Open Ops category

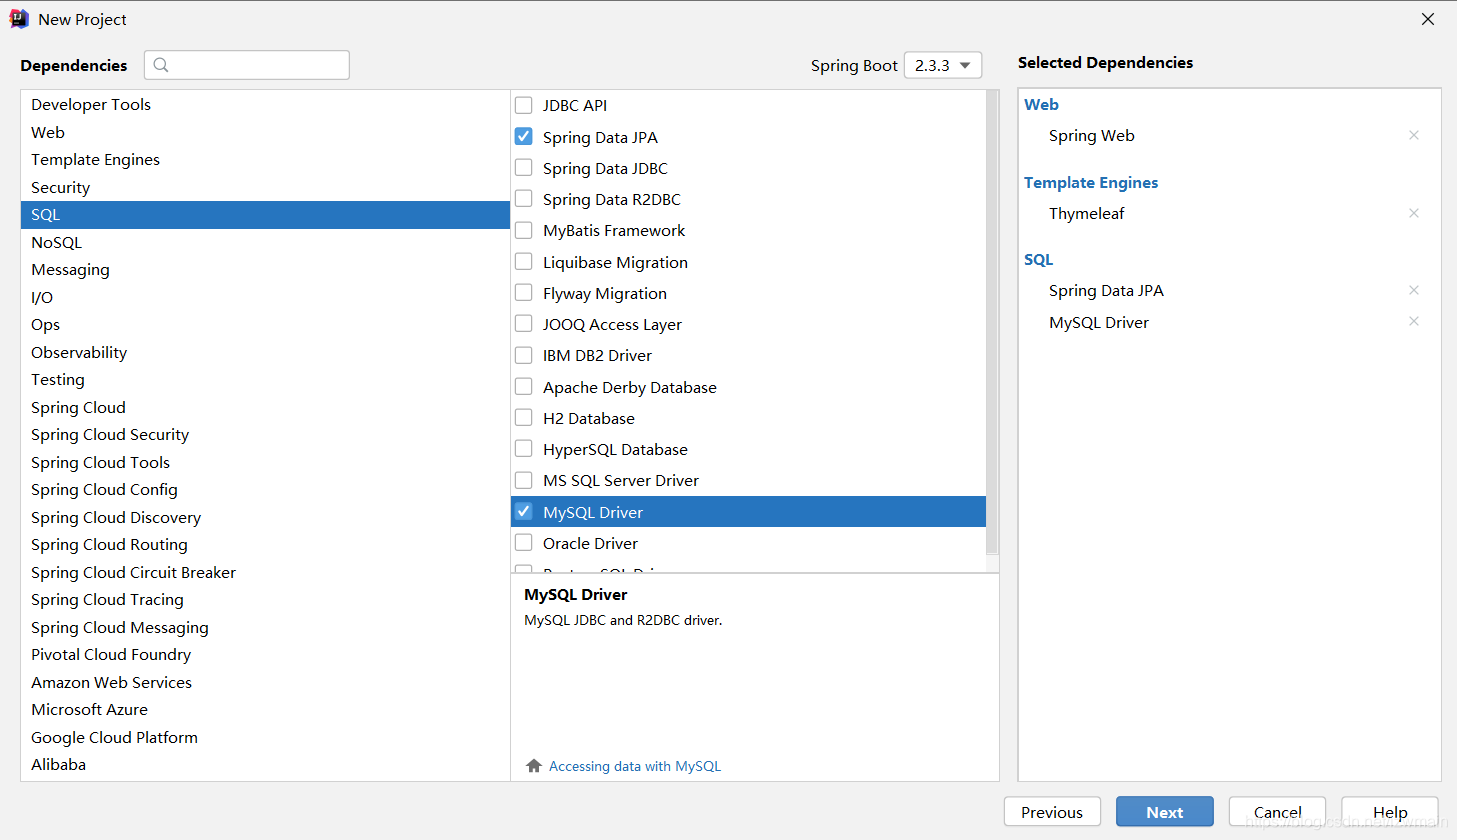(265, 324)
